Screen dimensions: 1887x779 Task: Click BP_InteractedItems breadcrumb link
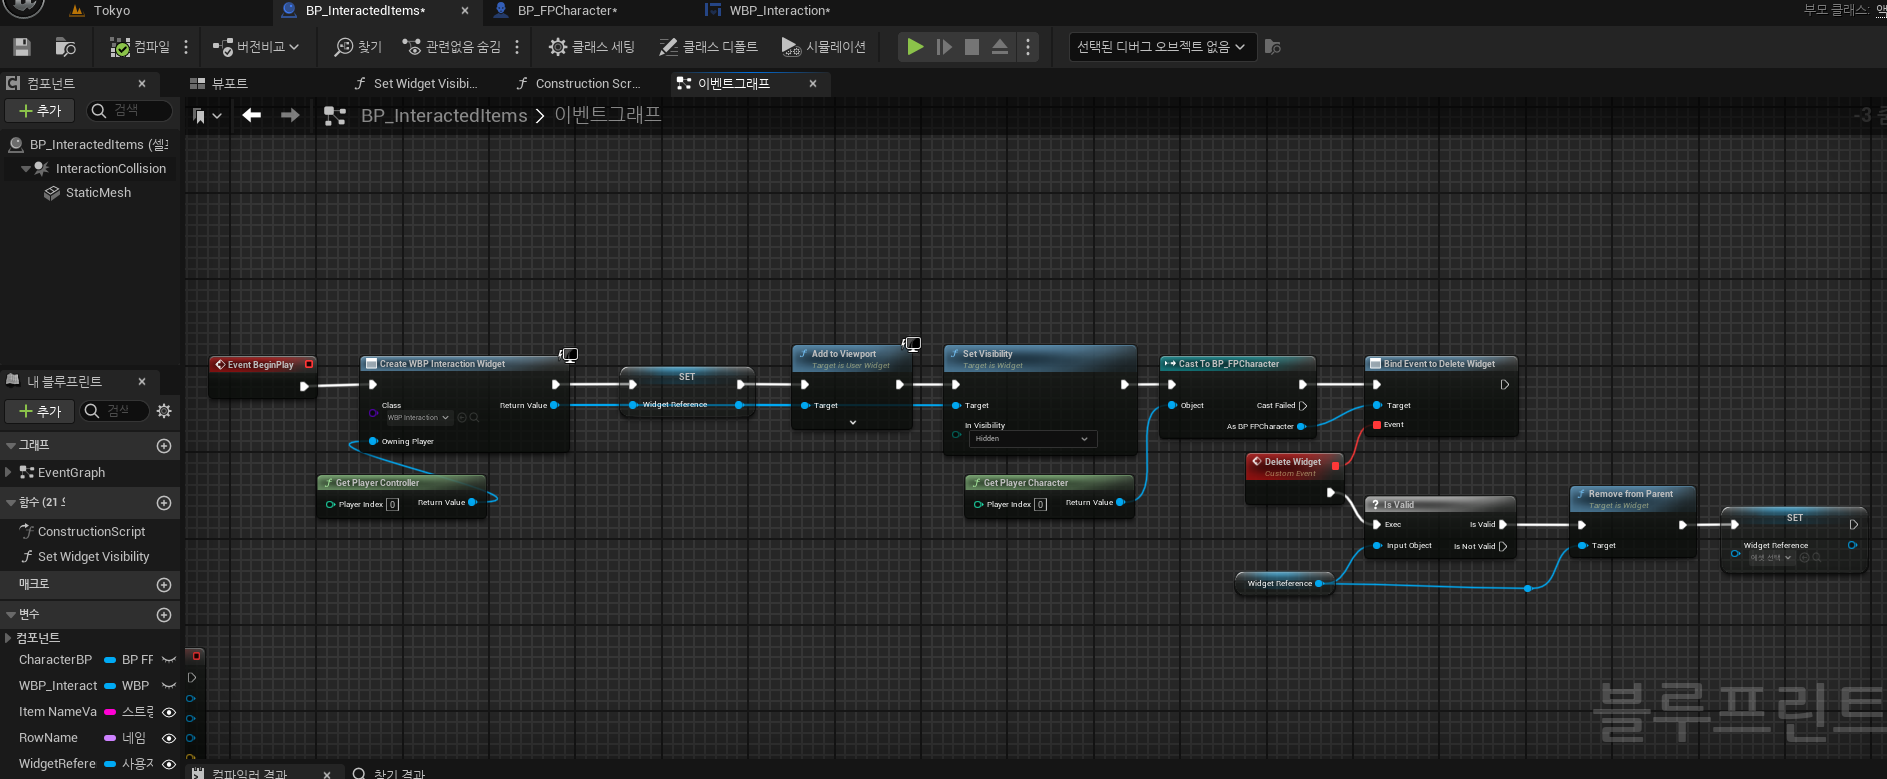[x=444, y=116]
